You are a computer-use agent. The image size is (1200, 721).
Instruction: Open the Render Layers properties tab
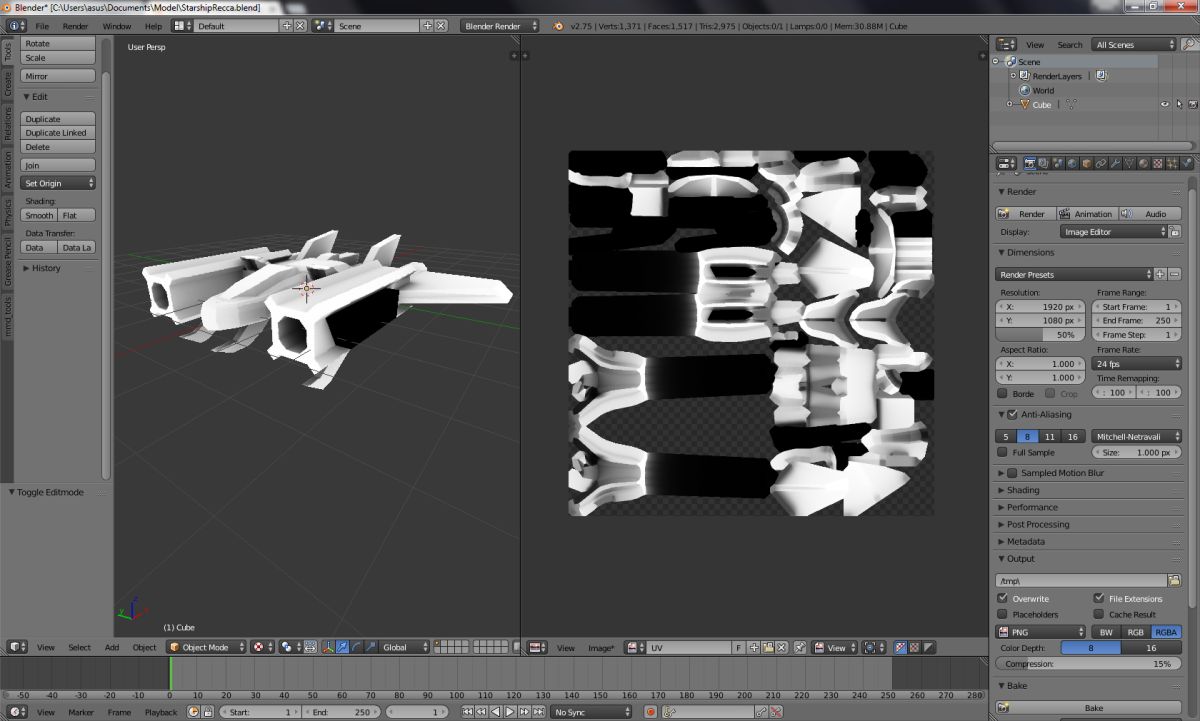[1044, 163]
